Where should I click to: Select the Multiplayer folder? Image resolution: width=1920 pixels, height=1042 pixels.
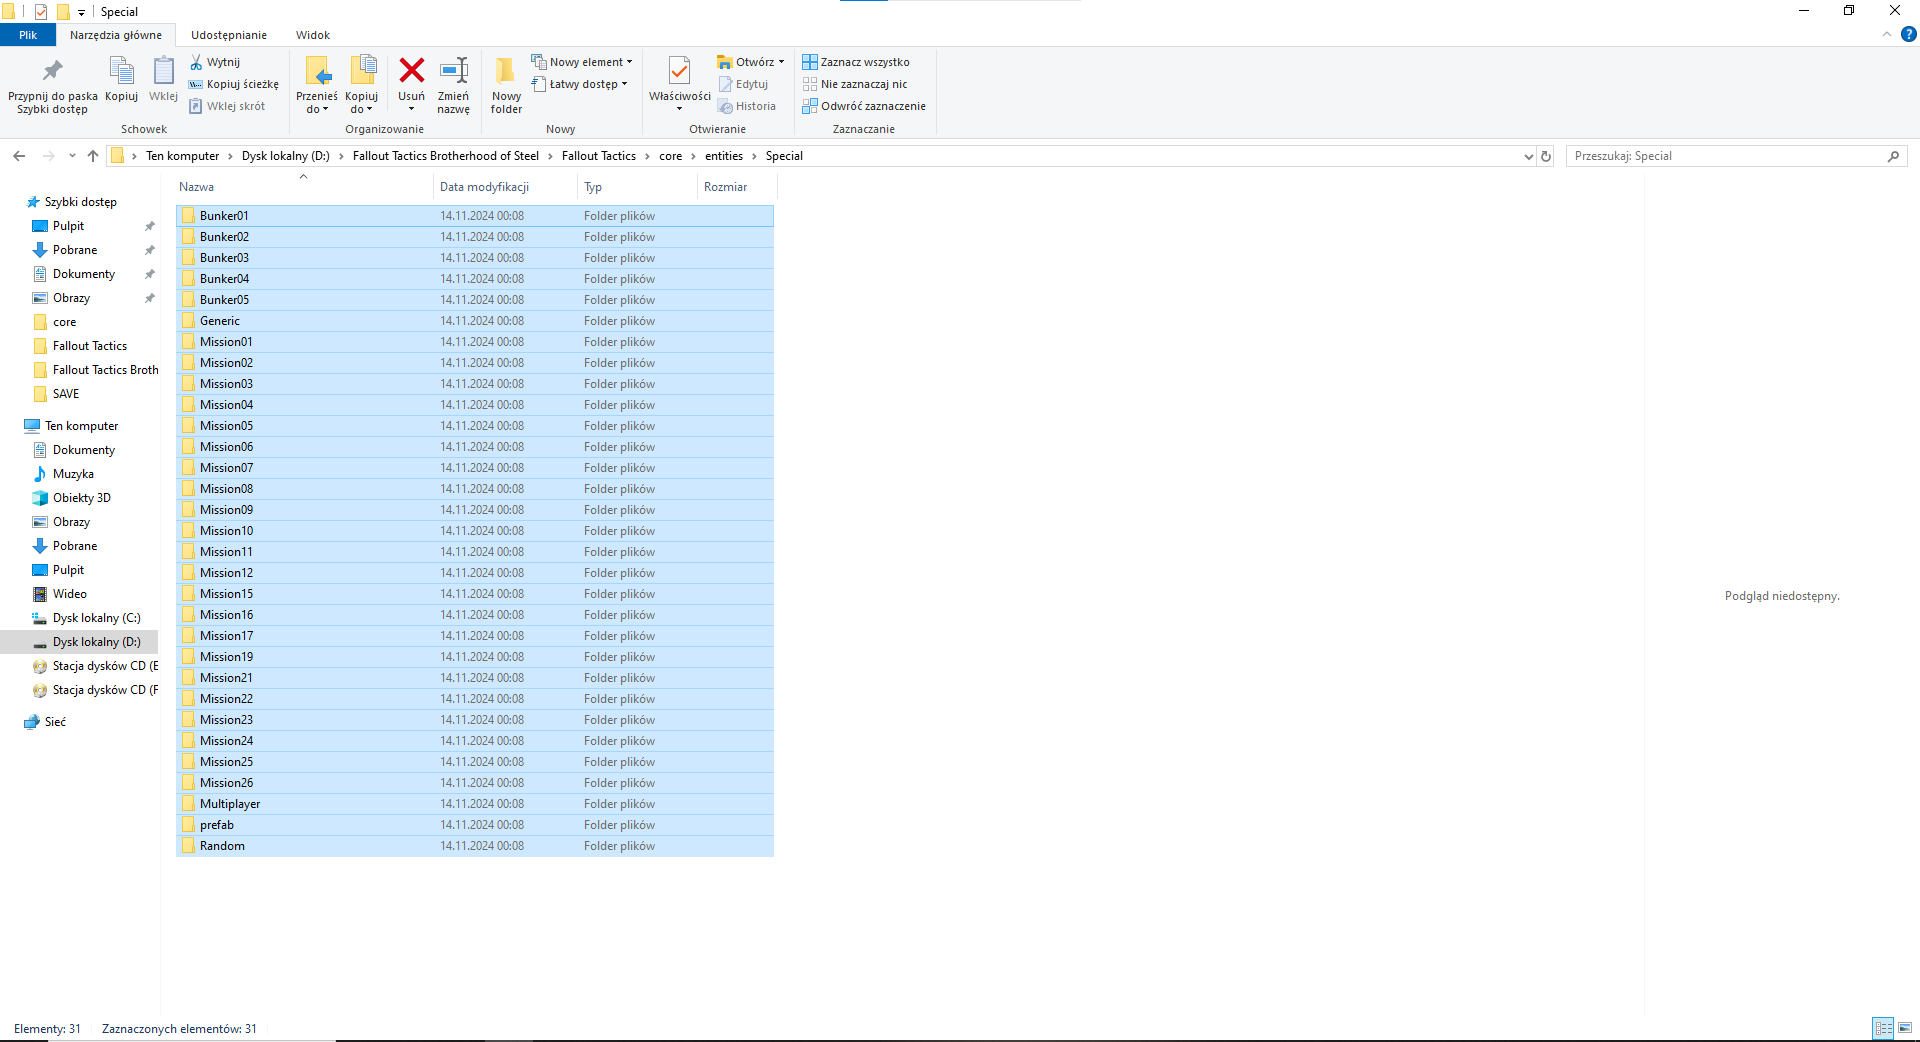(475, 804)
